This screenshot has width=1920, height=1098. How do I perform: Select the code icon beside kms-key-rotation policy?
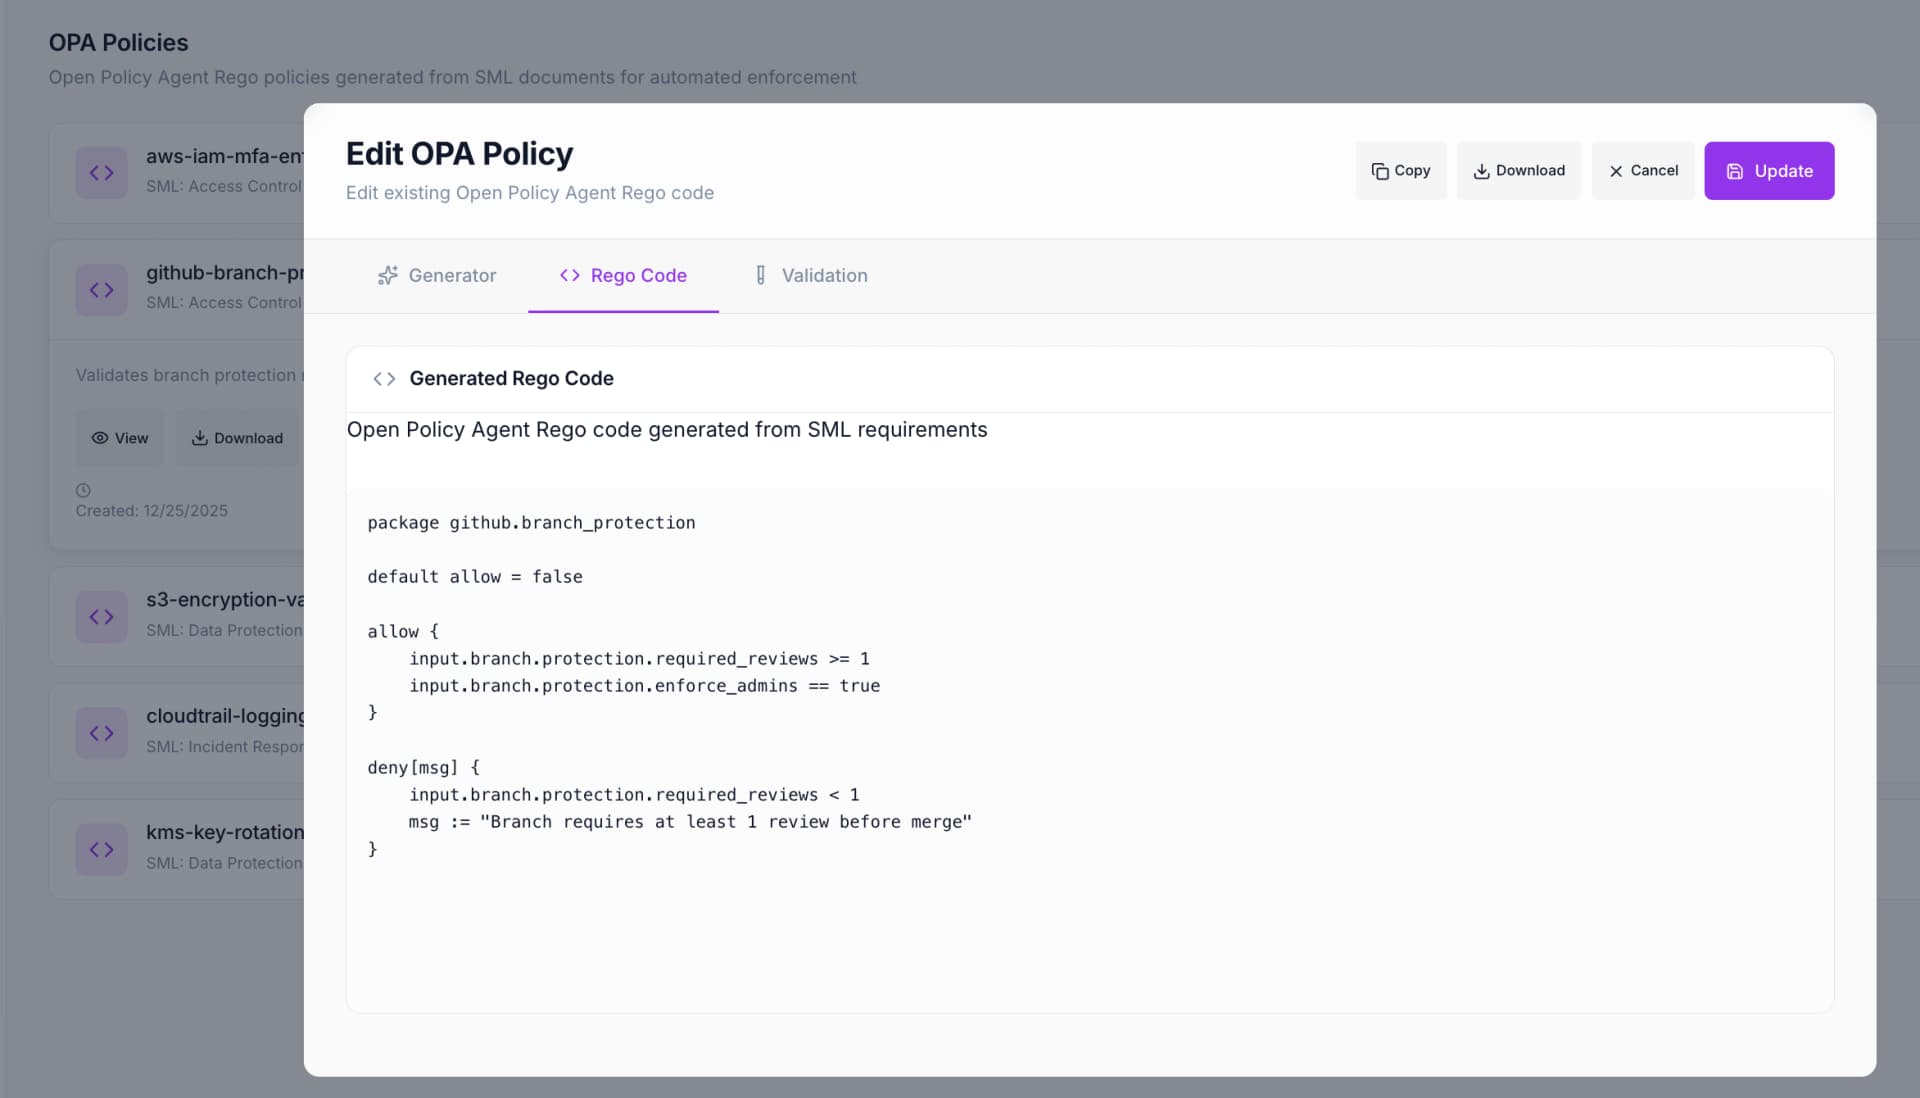pyautogui.click(x=101, y=849)
